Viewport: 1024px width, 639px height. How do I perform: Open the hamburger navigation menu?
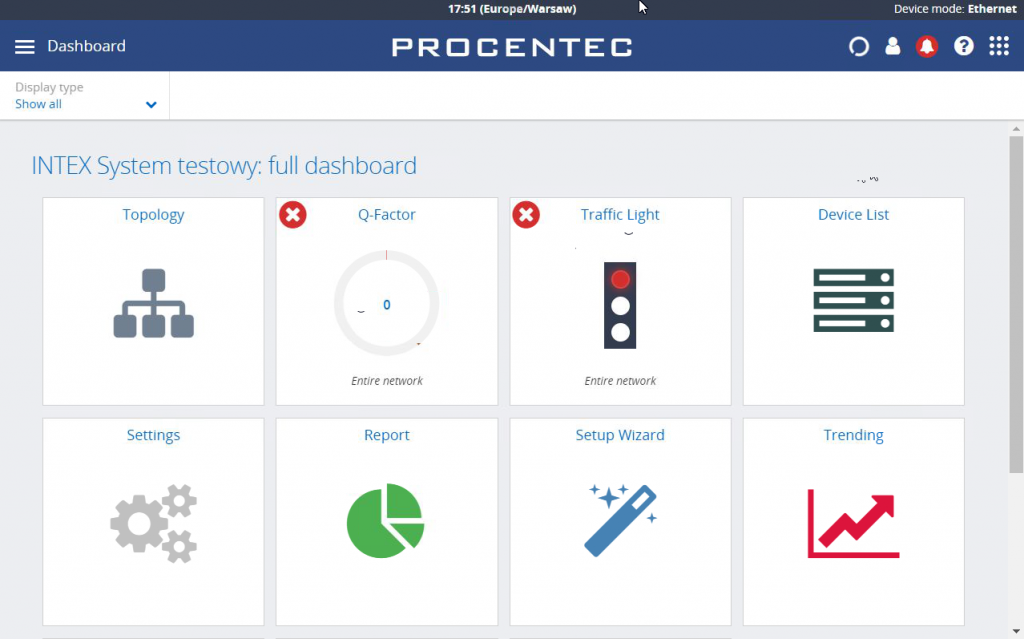(25, 46)
